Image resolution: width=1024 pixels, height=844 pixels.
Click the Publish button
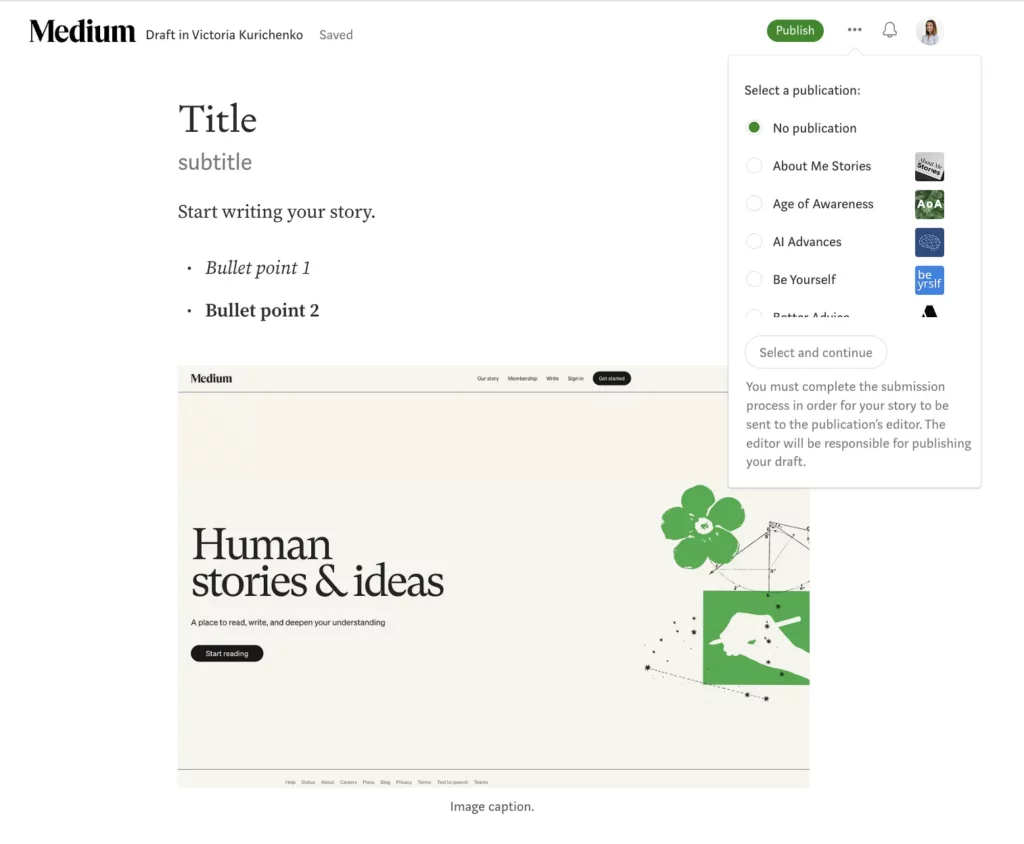795,30
